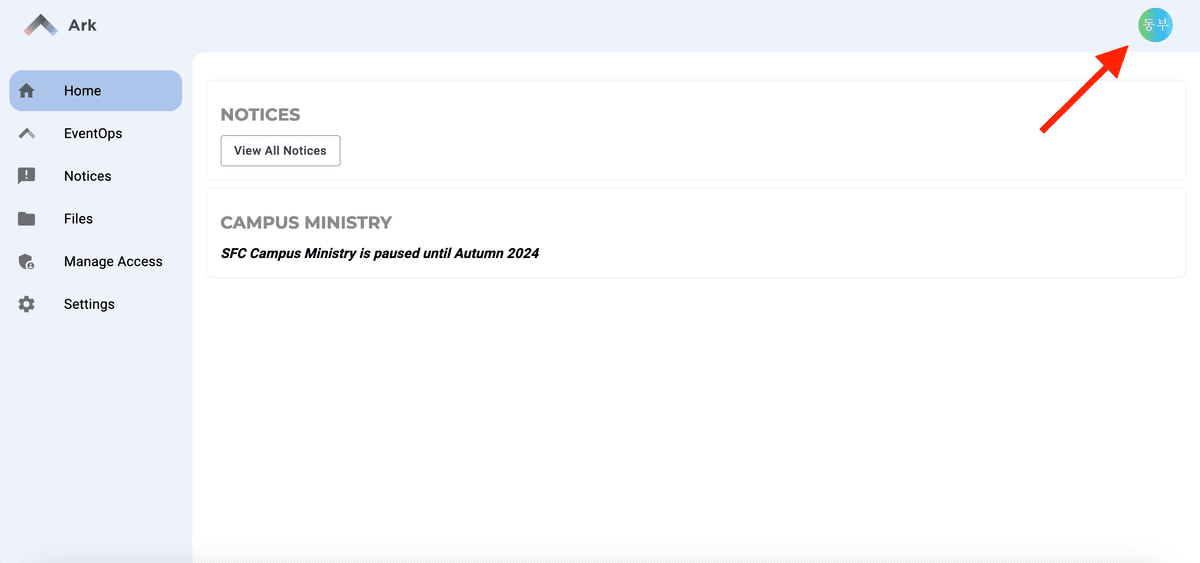
Task: Click the SFC Campus Ministry paused message
Action: click(380, 254)
